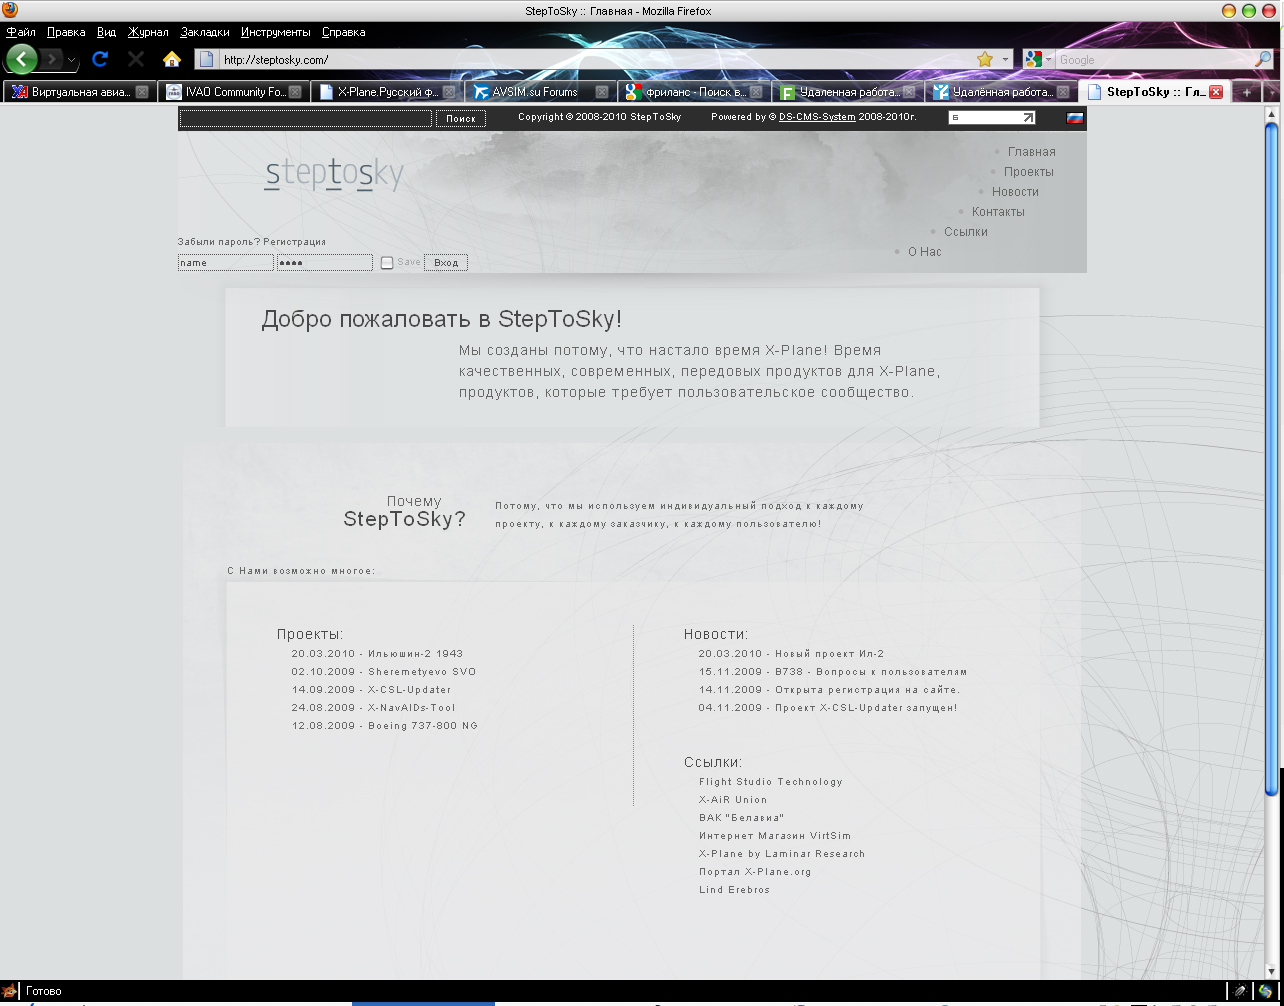
Task: Click the globe icon in status bar
Action: pos(1266,991)
